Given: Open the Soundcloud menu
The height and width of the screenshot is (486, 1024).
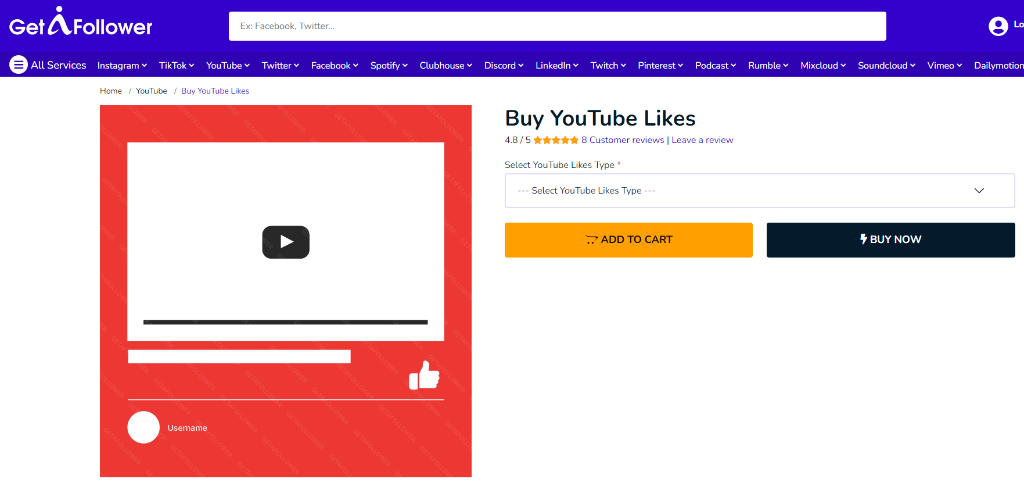Looking at the screenshot, I should (x=887, y=65).
